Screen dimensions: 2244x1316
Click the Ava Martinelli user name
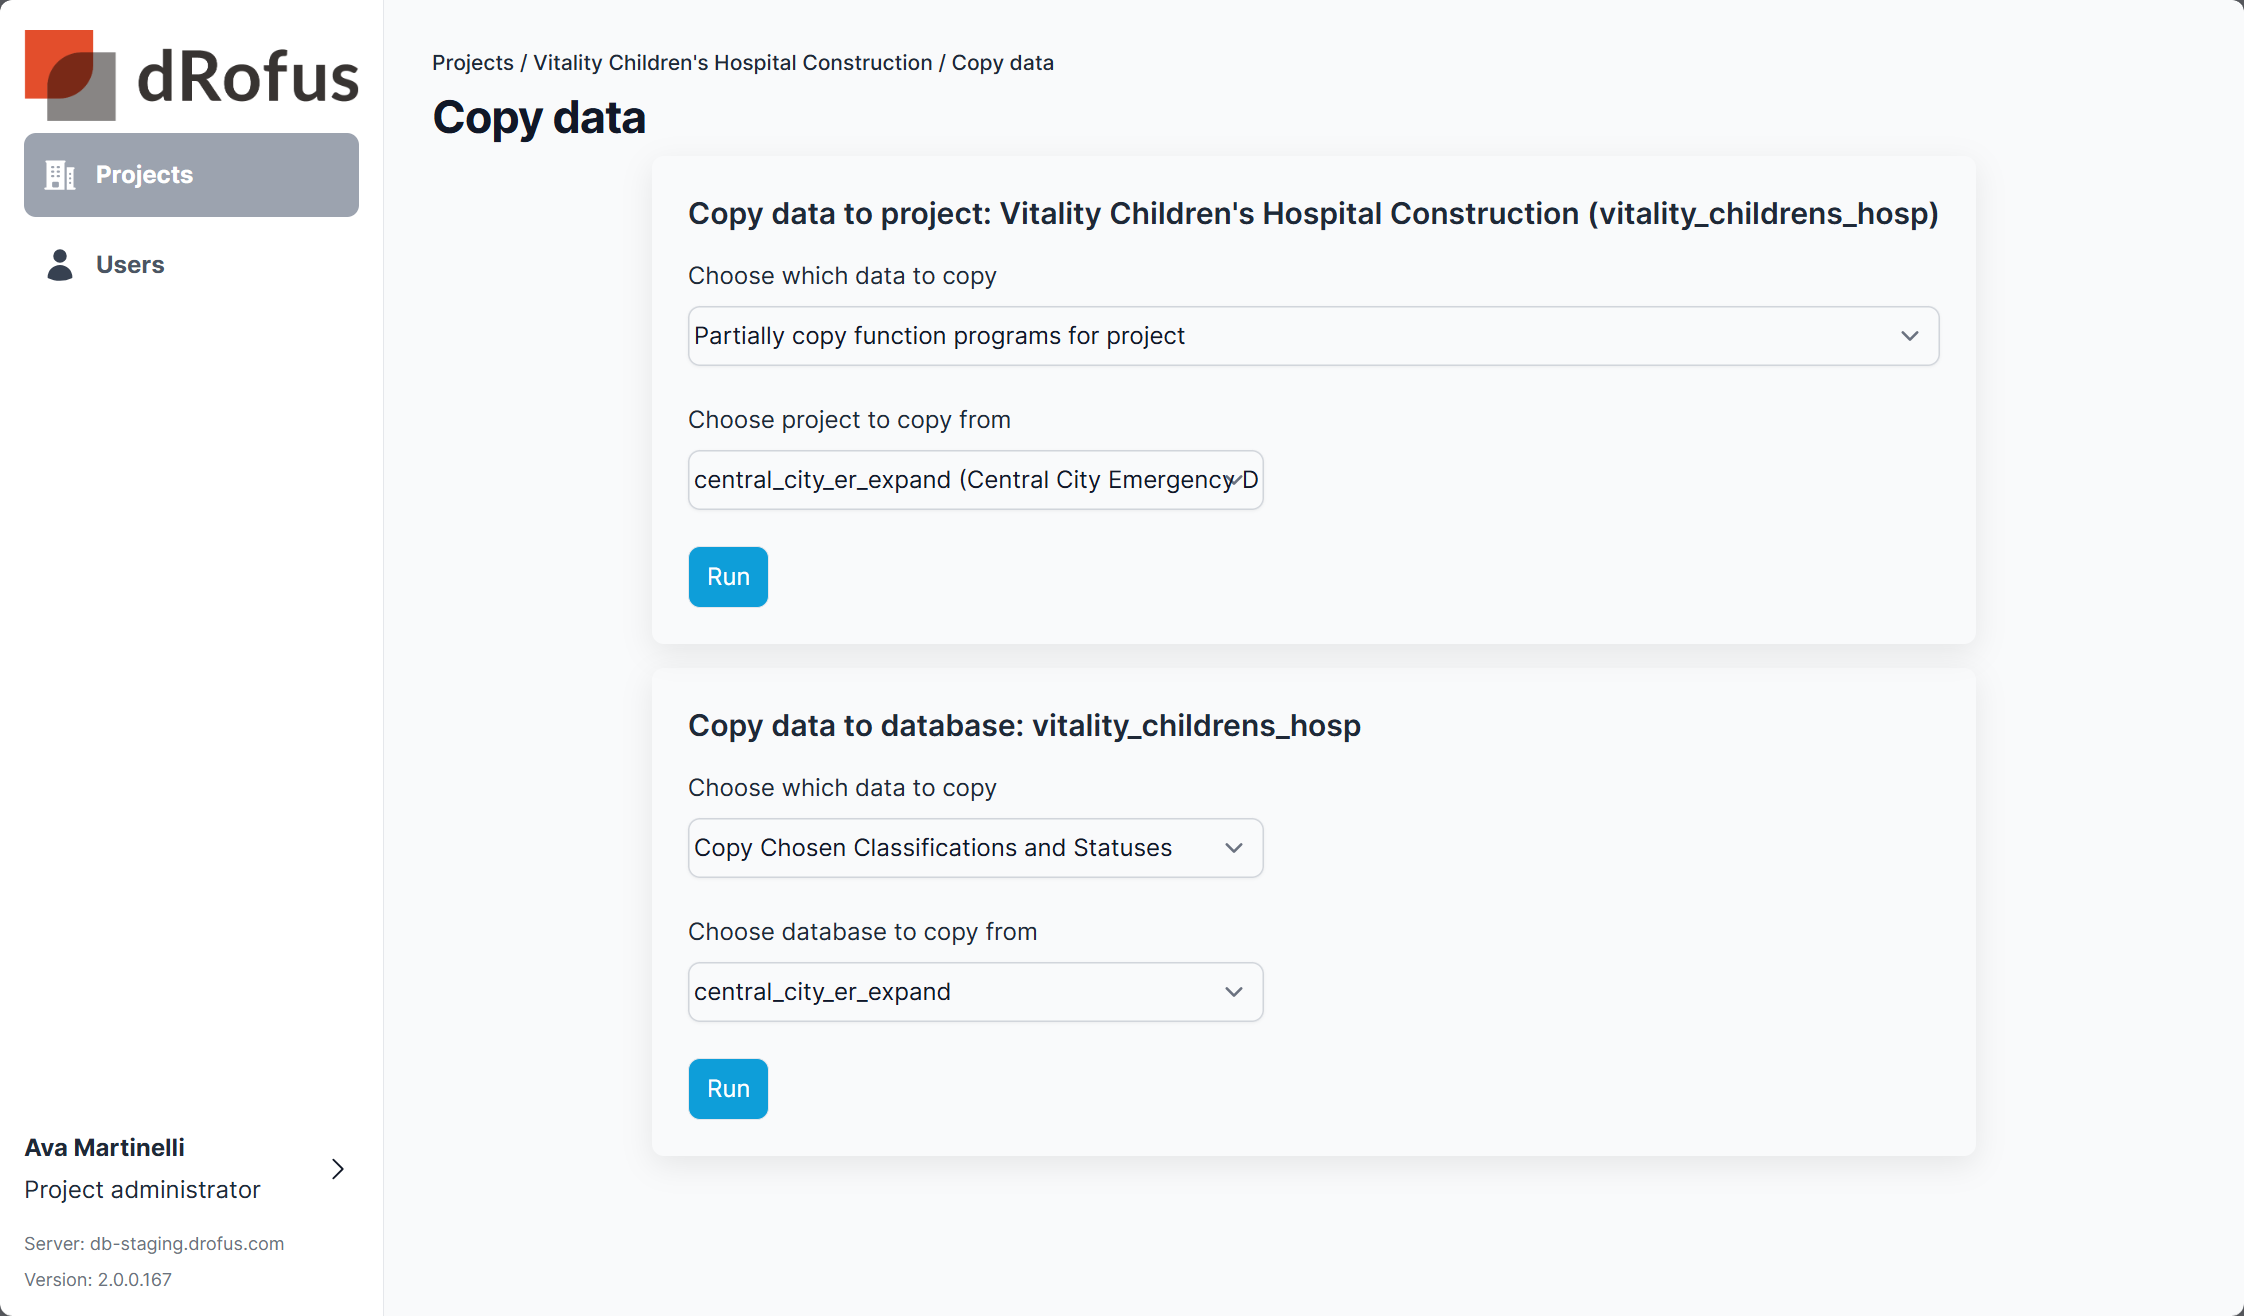(105, 1148)
